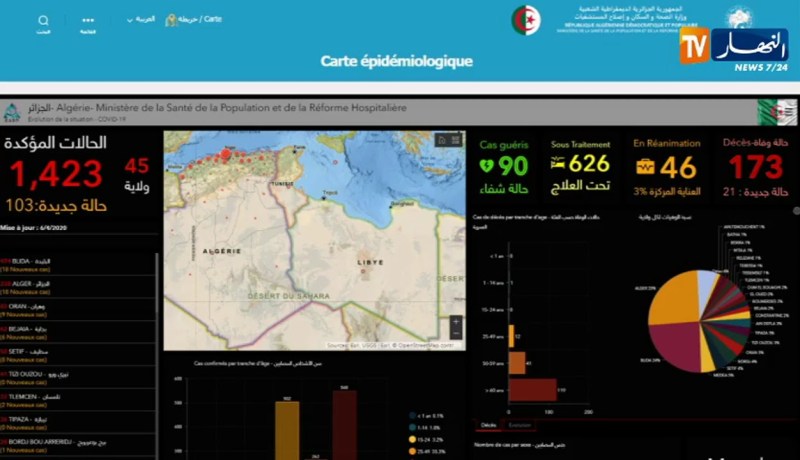Zoom out on the map with minus
800x460 pixels.
point(456,334)
